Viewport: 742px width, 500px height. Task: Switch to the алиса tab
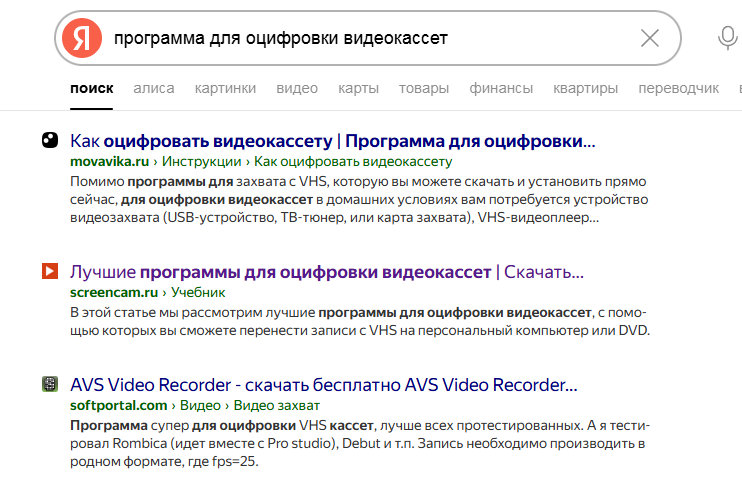[154, 88]
